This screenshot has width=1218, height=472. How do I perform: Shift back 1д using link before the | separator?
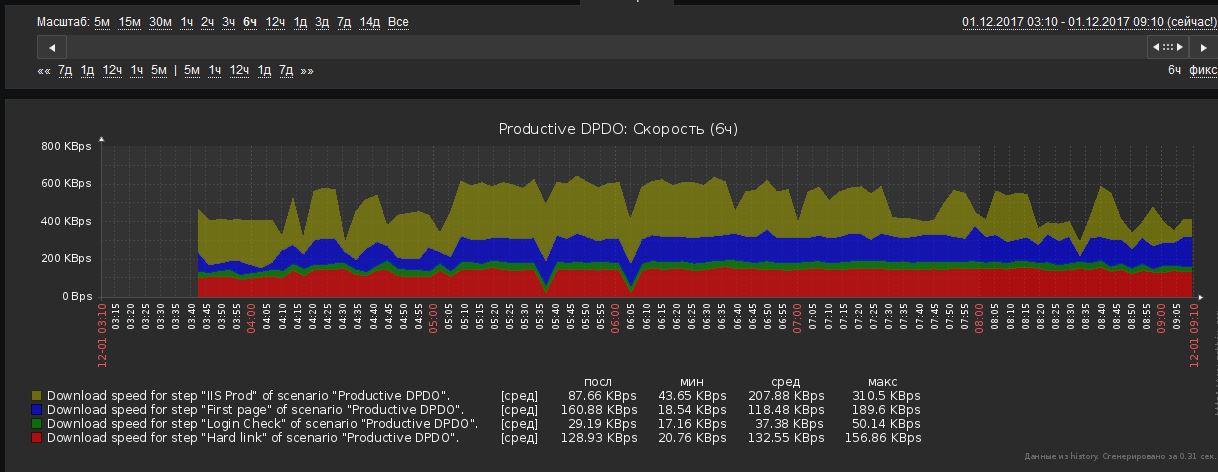point(87,70)
